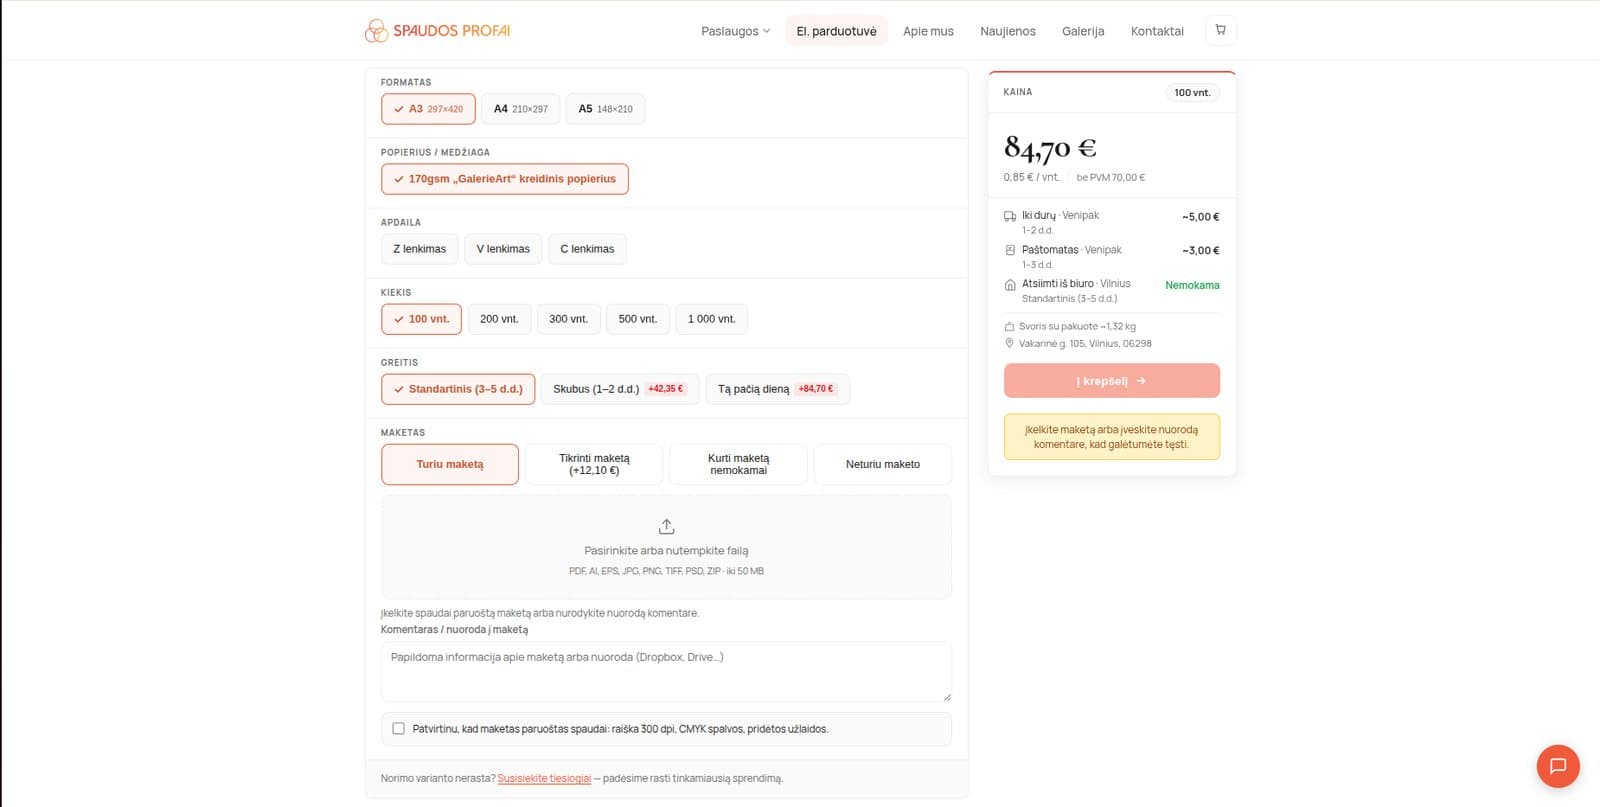The width and height of the screenshot is (1600, 807).
Task: Navigate to Galerija
Action: (x=1083, y=31)
